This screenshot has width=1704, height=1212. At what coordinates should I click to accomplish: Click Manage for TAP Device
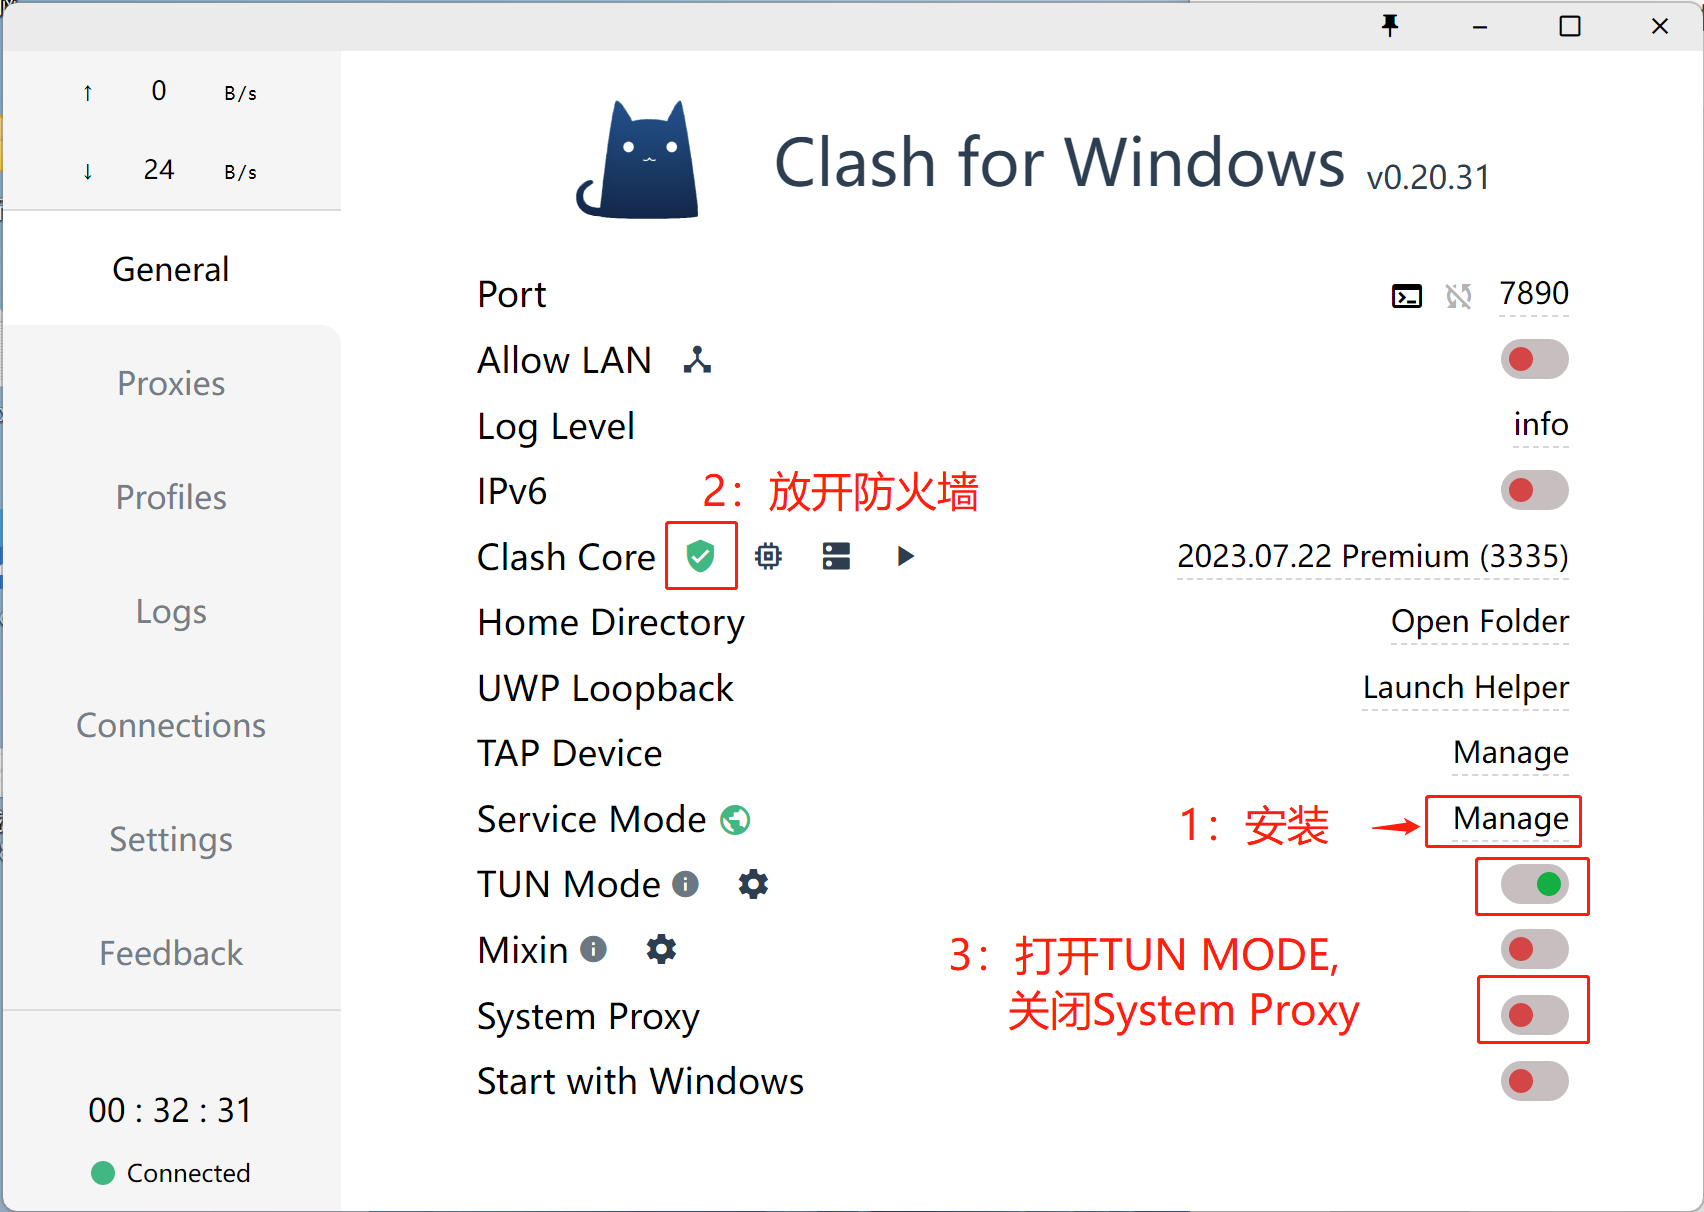coord(1511,753)
